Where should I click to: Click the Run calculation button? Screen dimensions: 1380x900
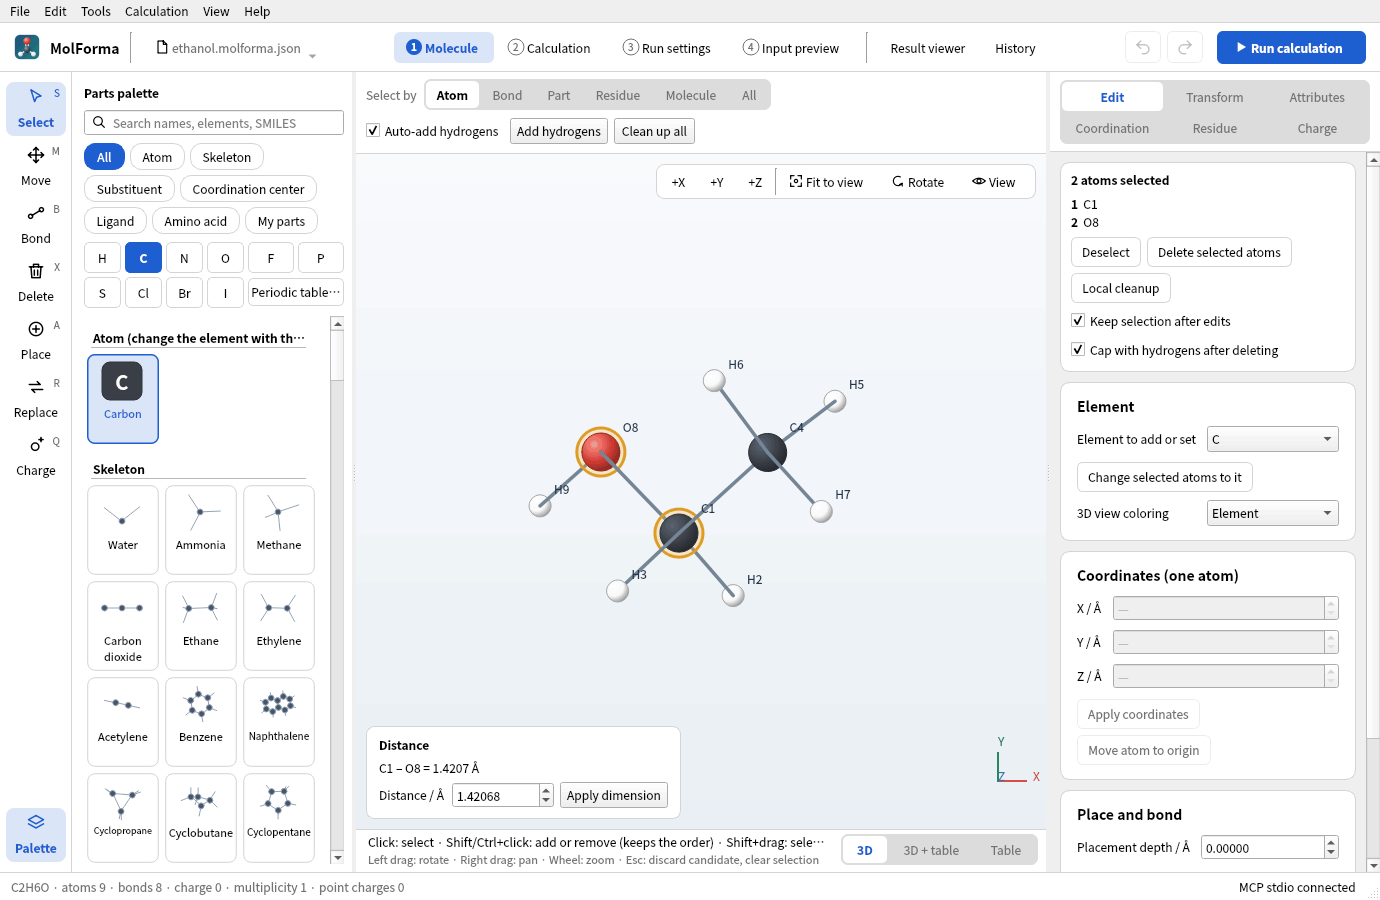coord(1291,48)
